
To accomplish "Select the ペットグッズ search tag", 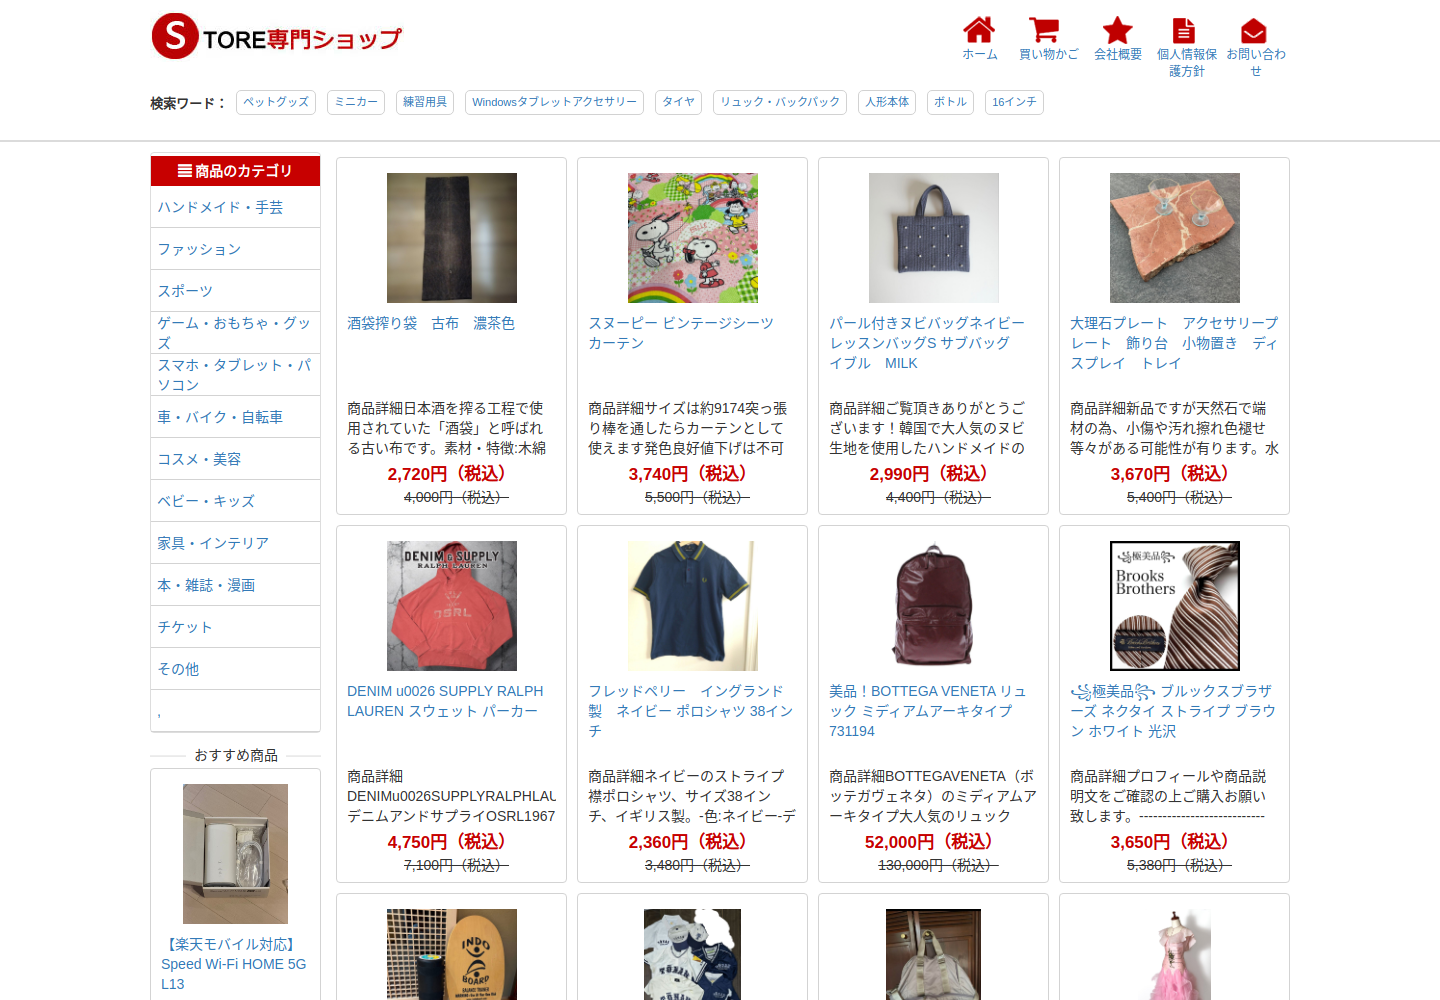I will [x=276, y=102].
